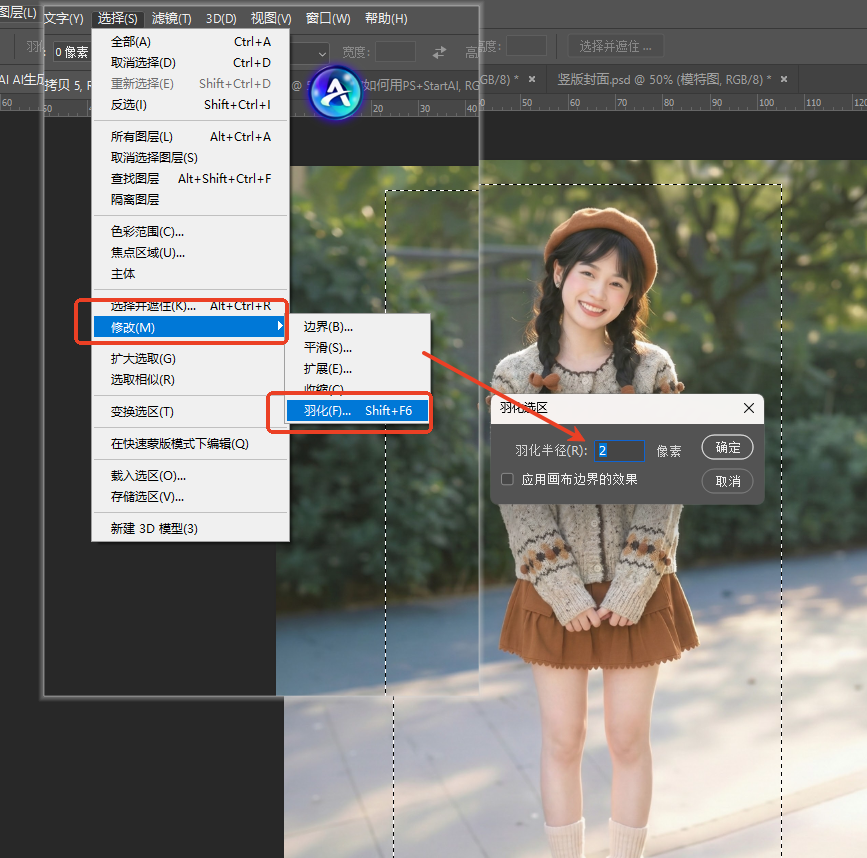Open the 视图(V) menu
The image size is (867, 858).
click(x=271, y=19)
